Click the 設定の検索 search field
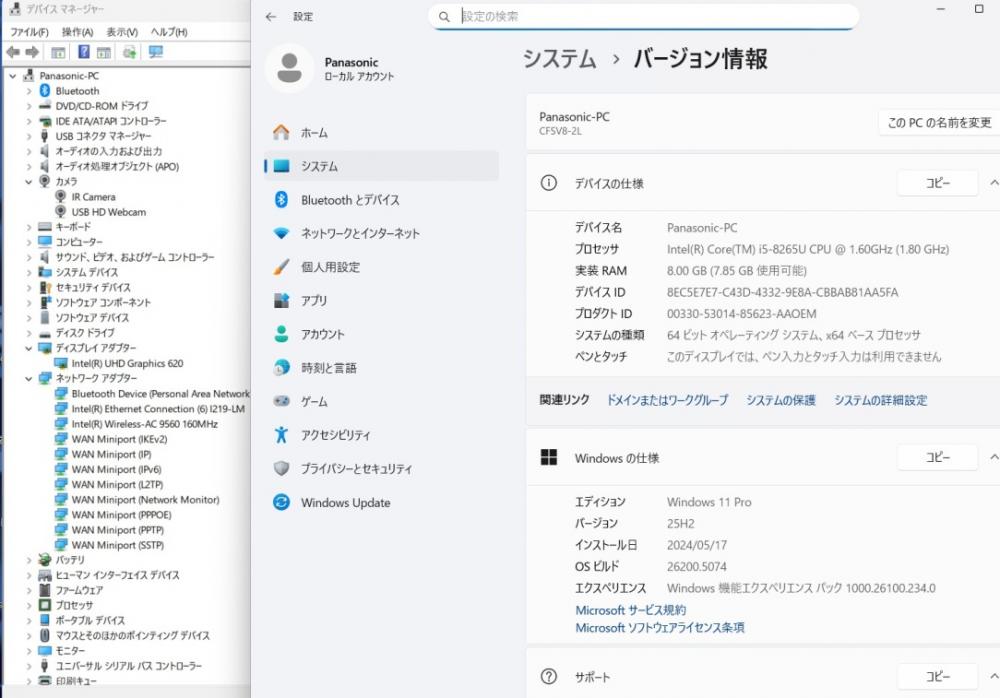1000x698 pixels. pos(643,17)
